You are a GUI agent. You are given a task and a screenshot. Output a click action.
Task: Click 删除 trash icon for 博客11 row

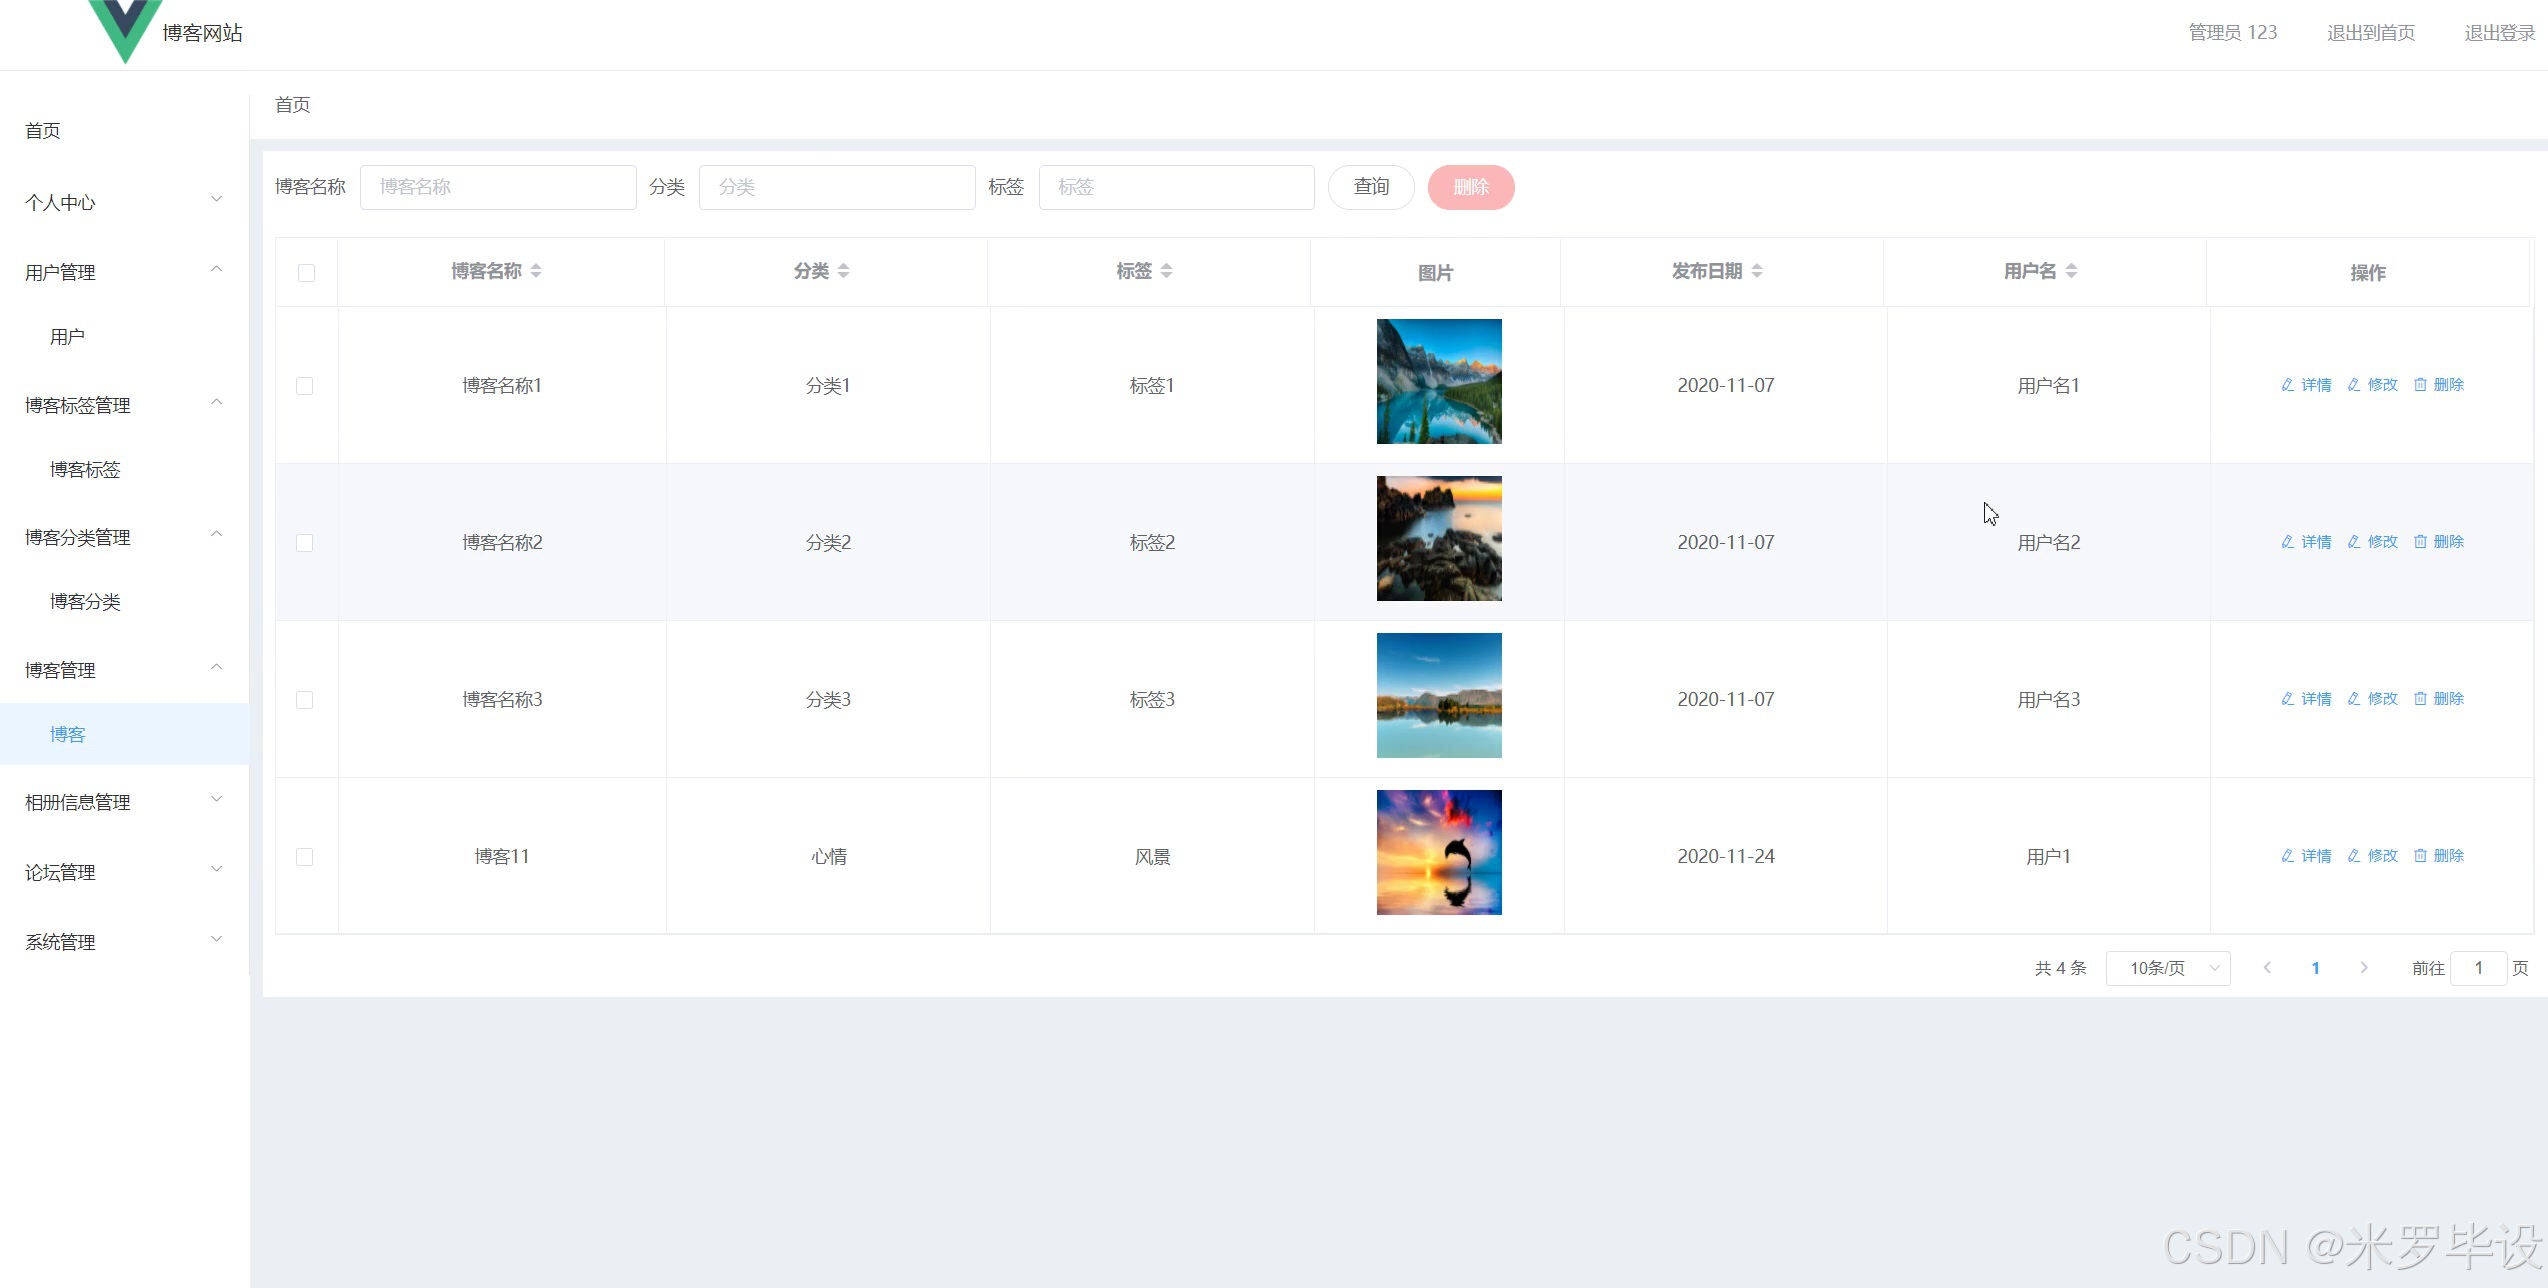[x=2420, y=856]
